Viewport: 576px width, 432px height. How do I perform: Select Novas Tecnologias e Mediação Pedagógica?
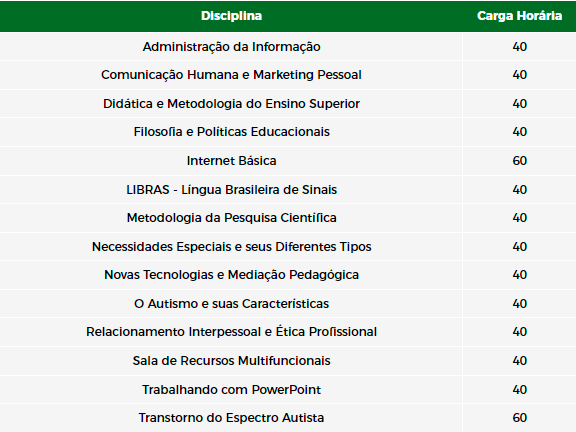[231, 275]
